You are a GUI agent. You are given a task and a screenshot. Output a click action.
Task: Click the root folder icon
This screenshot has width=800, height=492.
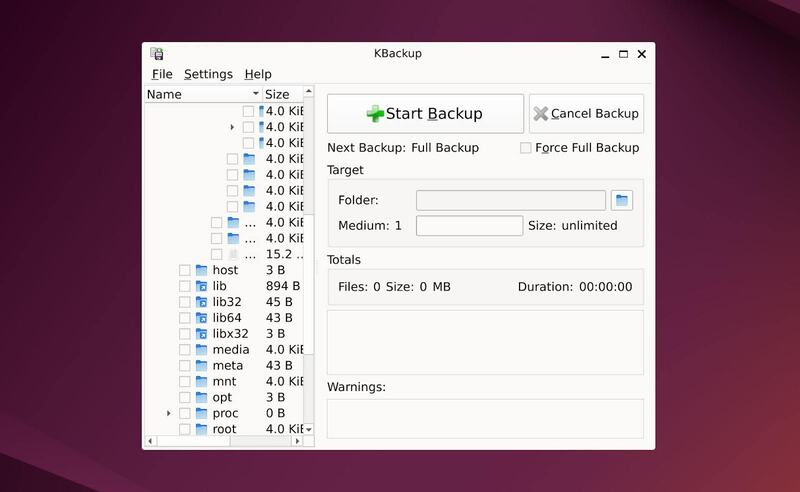pyautogui.click(x=202, y=429)
